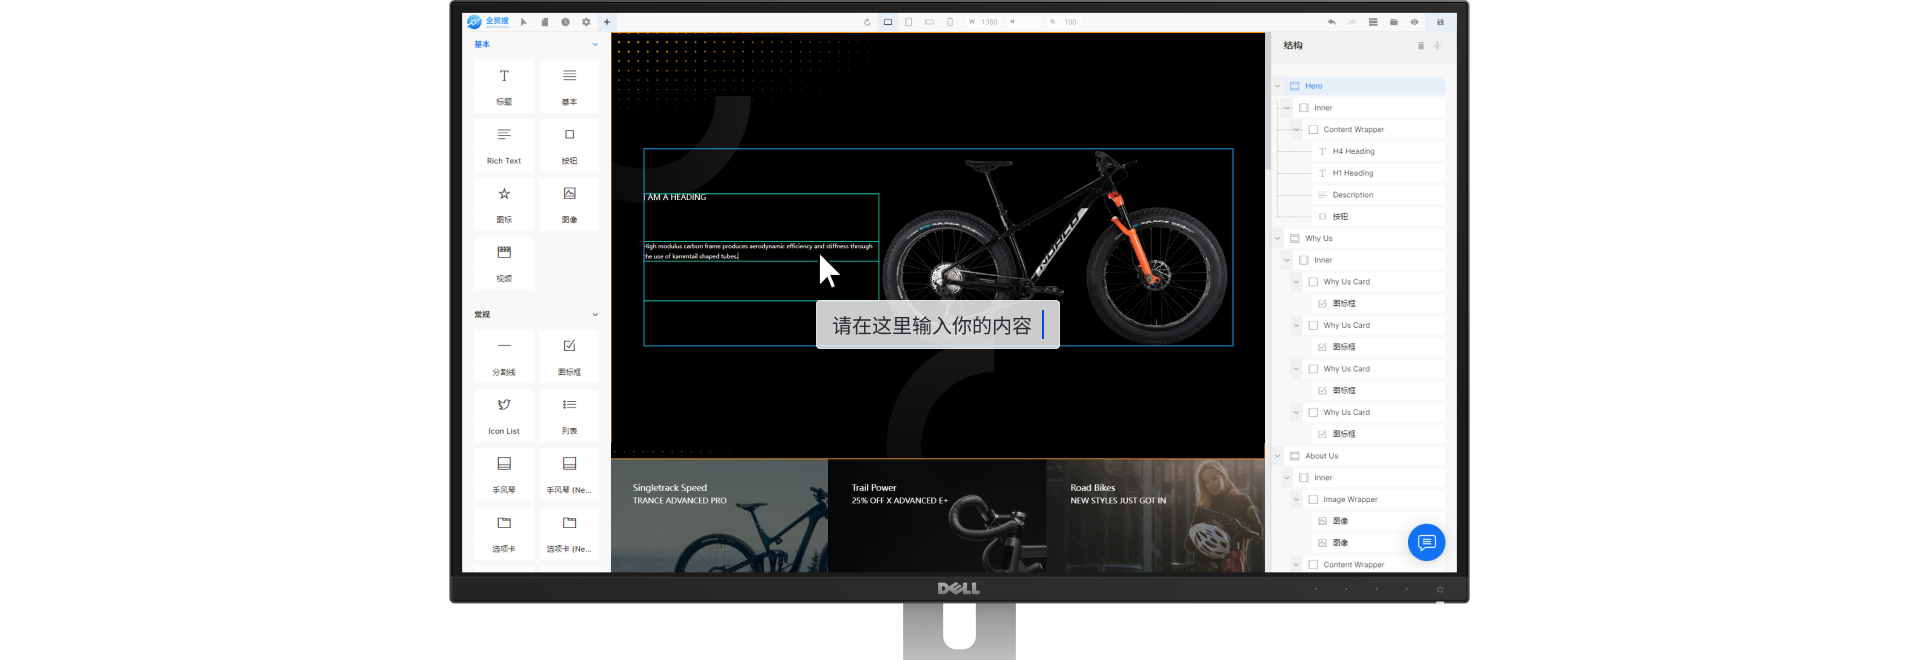
Task: Click the High modulus carbon frame description text
Action: coord(758,251)
